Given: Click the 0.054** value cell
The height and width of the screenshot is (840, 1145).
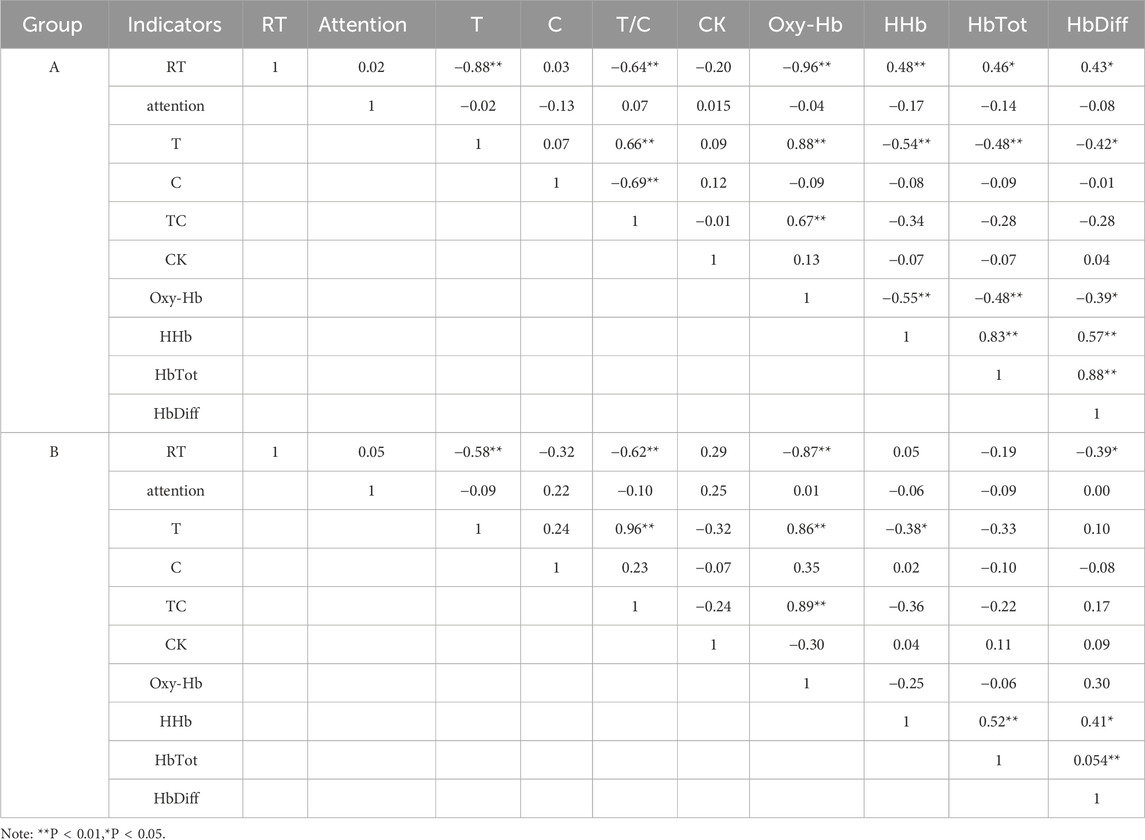Looking at the screenshot, I should (1096, 760).
